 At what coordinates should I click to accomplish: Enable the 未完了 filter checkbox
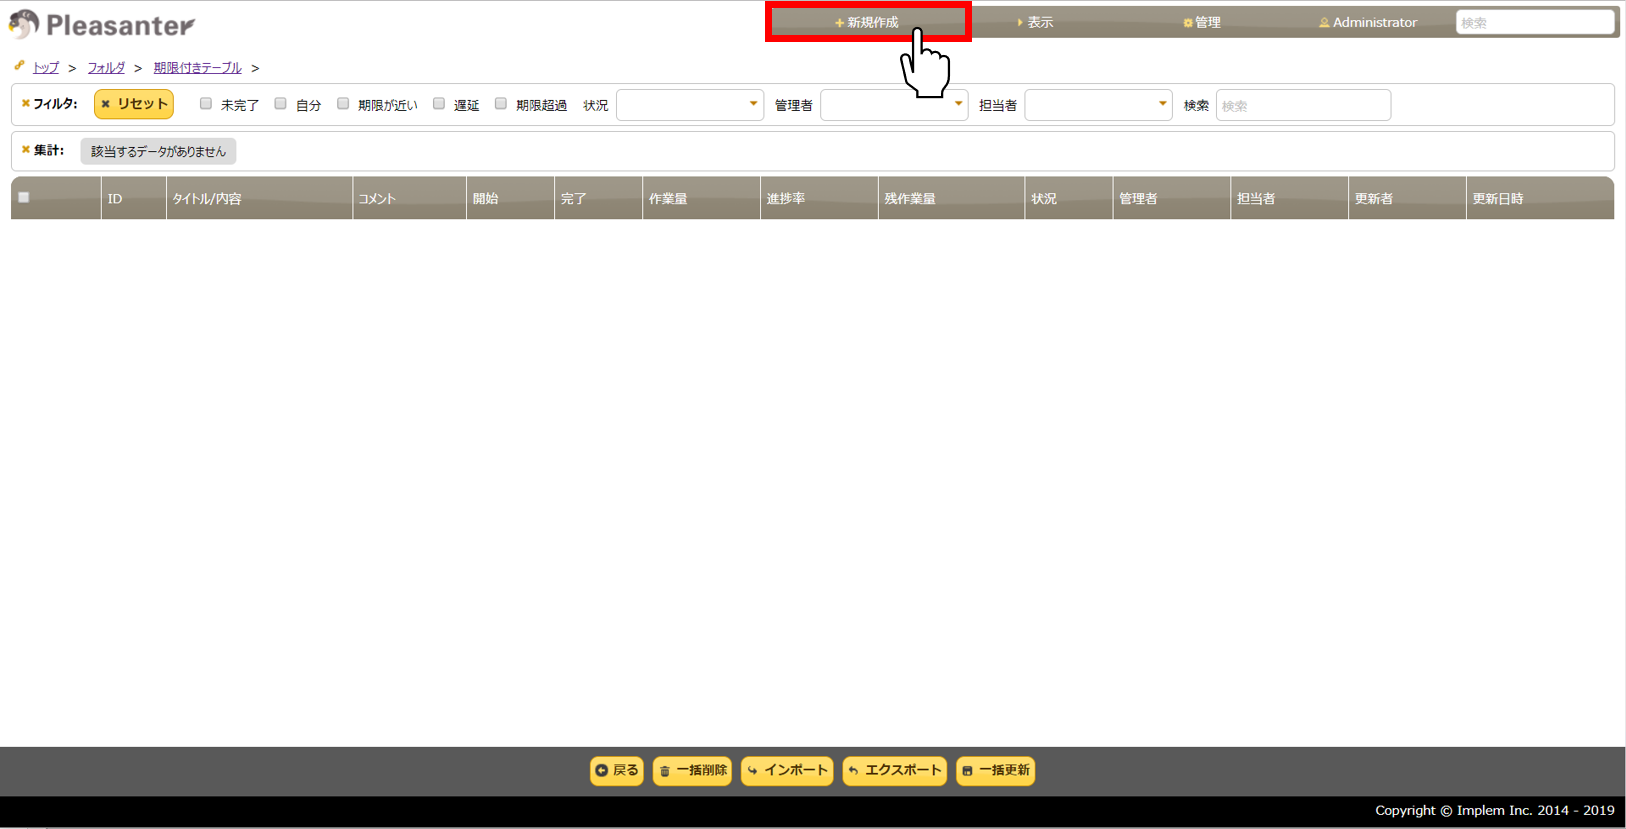pyautogui.click(x=206, y=104)
